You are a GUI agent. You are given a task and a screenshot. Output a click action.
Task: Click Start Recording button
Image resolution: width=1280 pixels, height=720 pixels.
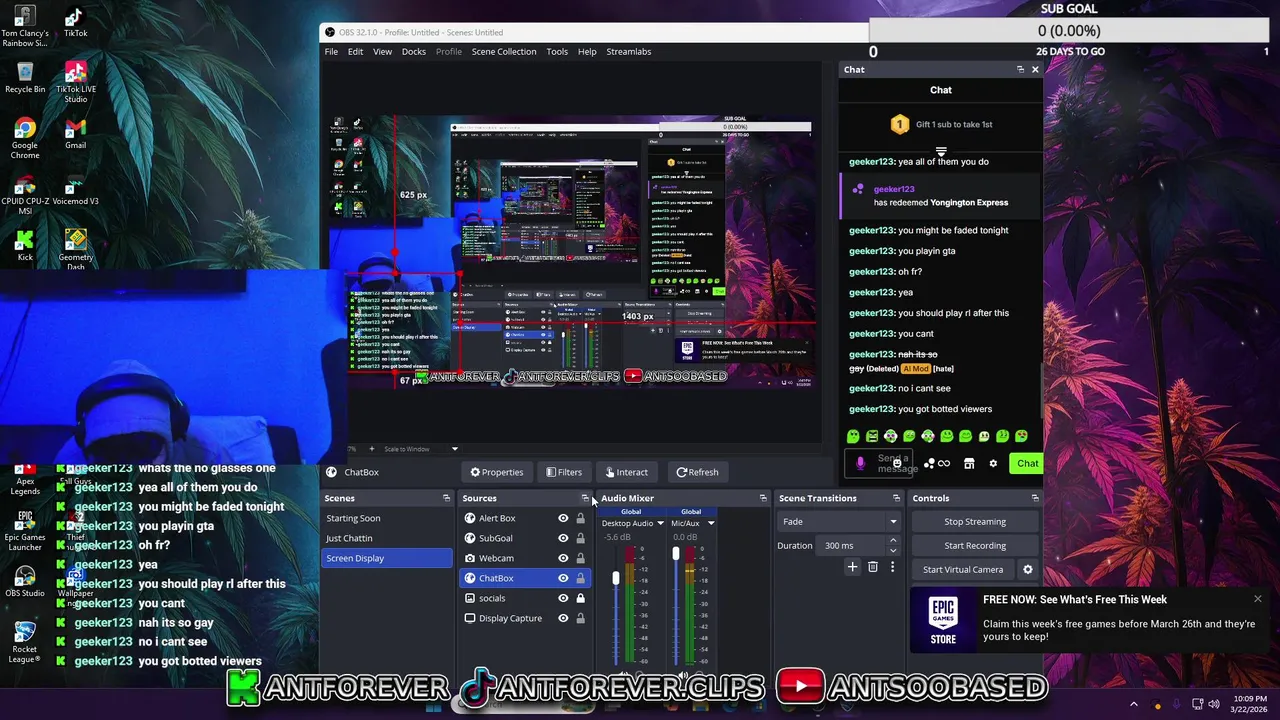pyautogui.click(x=975, y=545)
